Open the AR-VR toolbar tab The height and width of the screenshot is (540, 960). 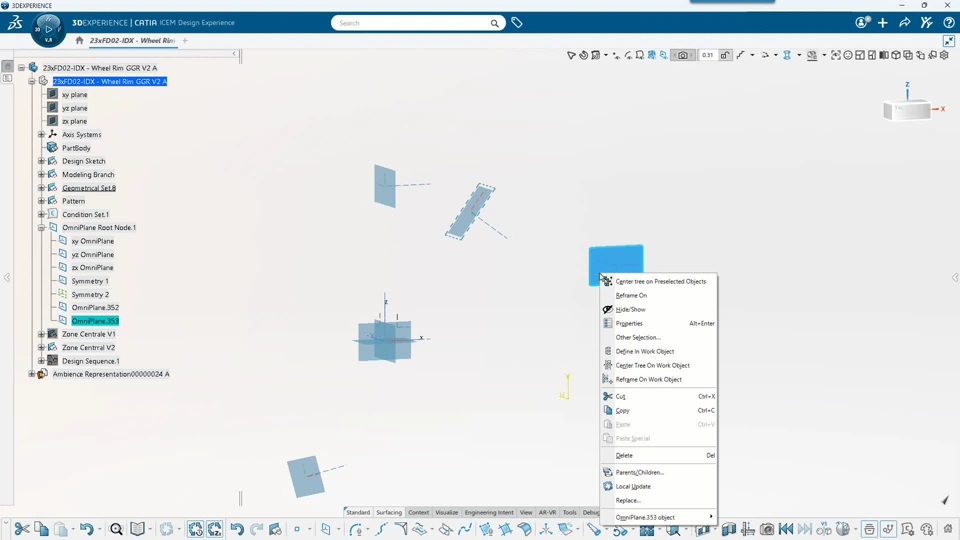coord(547,512)
